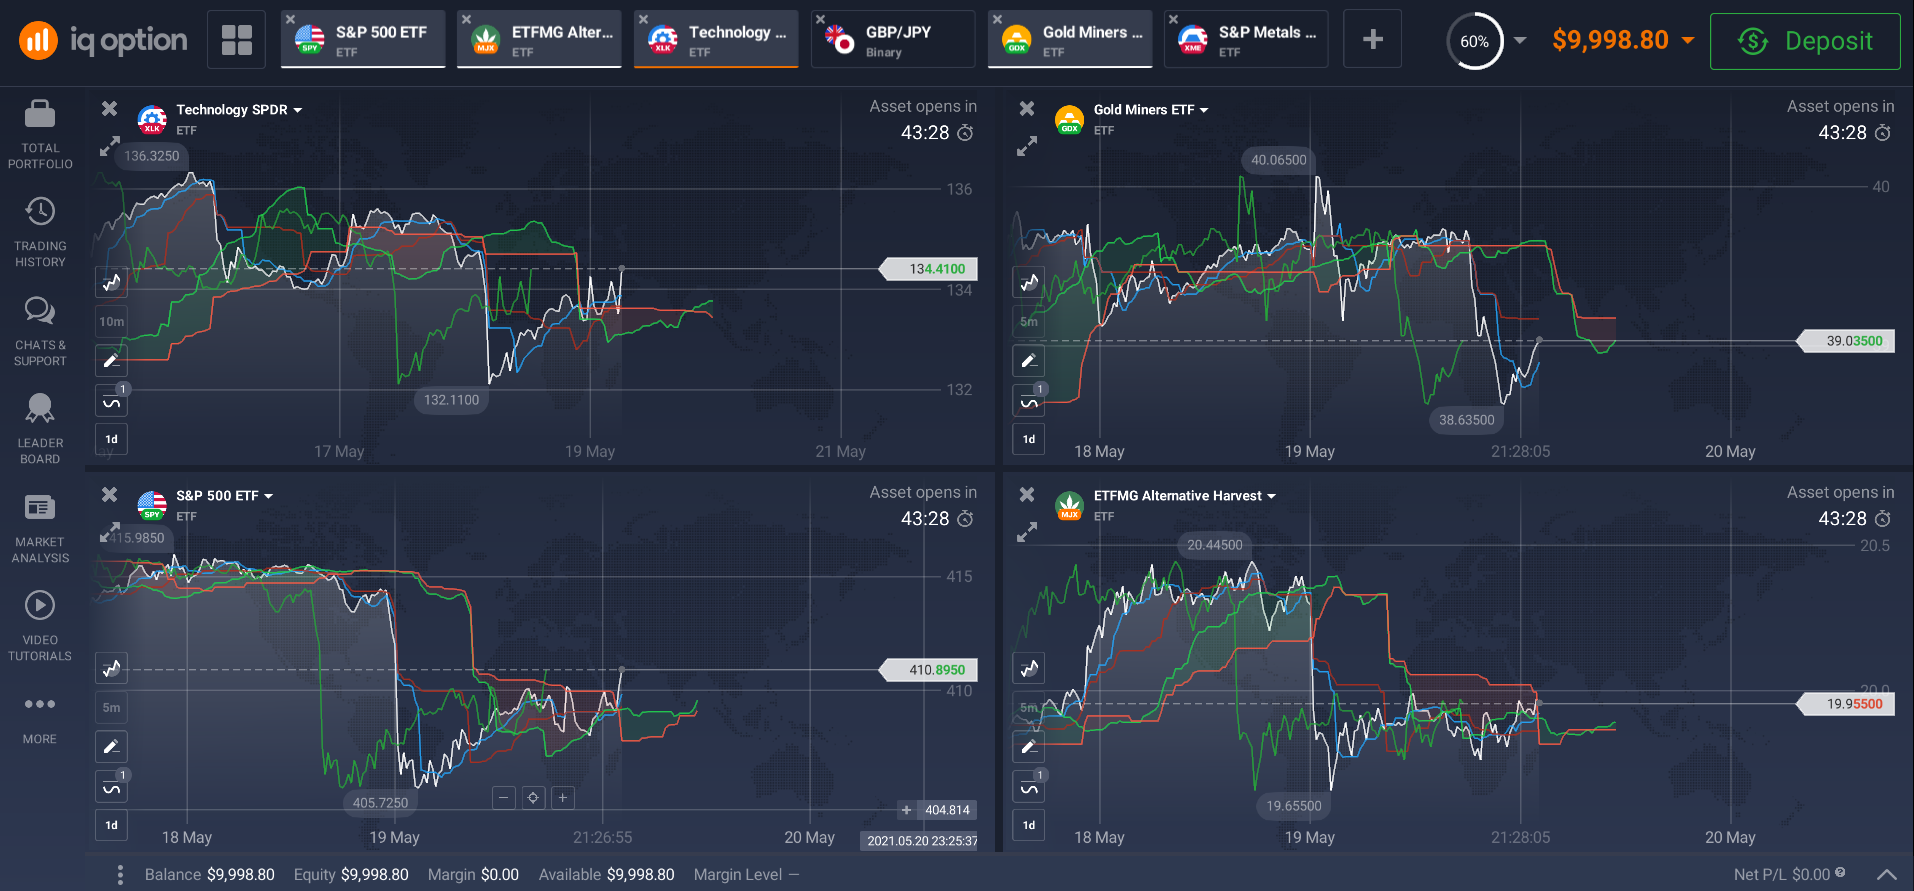Recenter S&P 500 chart with target button
The image size is (1914, 891).
[533, 797]
